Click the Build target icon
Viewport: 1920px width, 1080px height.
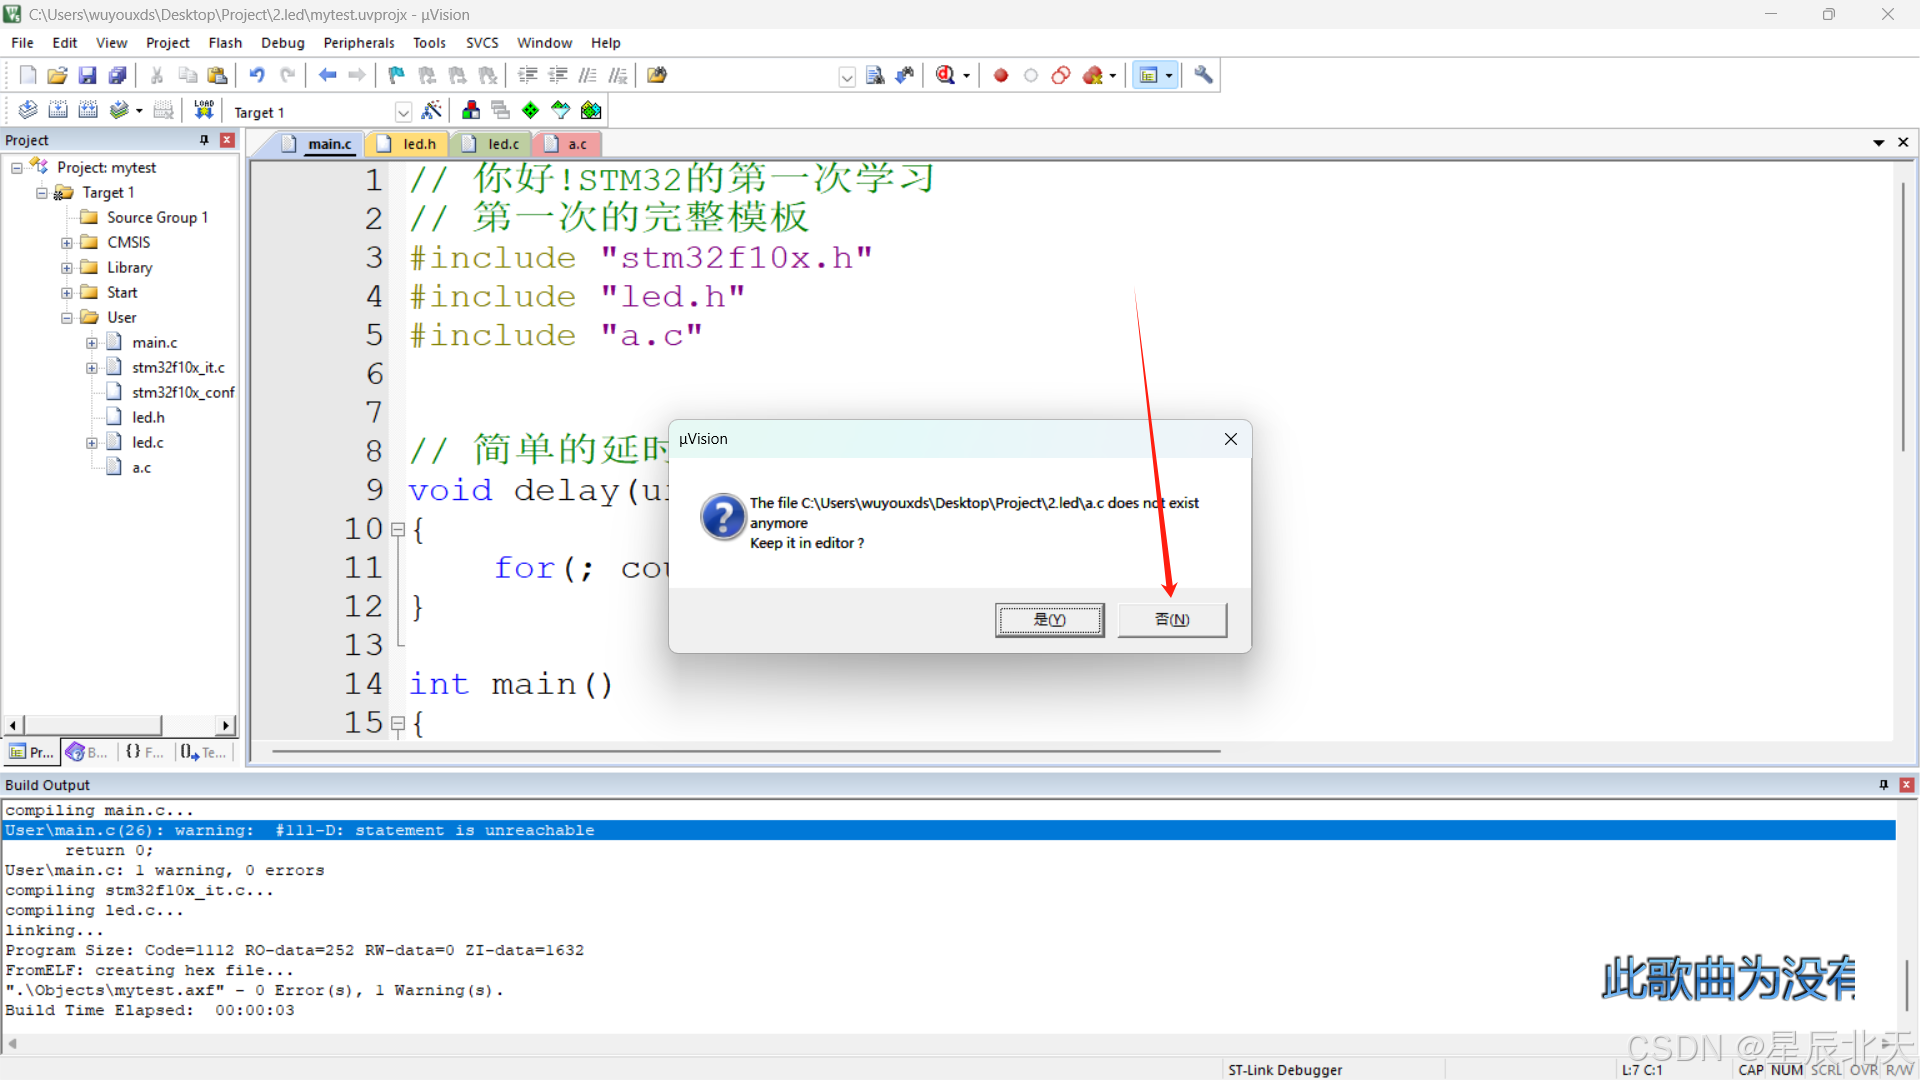pyautogui.click(x=58, y=110)
